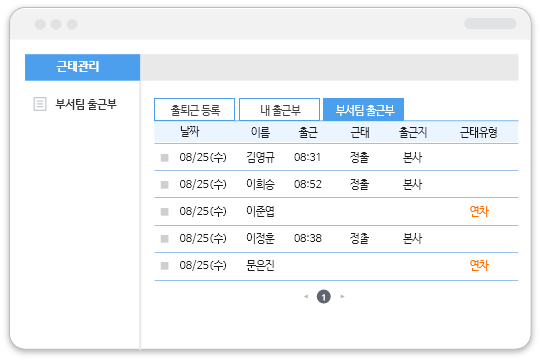The width and height of the screenshot is (541, 361).
Task: Tick the checkbox for 문은진 row
Action: (x=165, y=265)
